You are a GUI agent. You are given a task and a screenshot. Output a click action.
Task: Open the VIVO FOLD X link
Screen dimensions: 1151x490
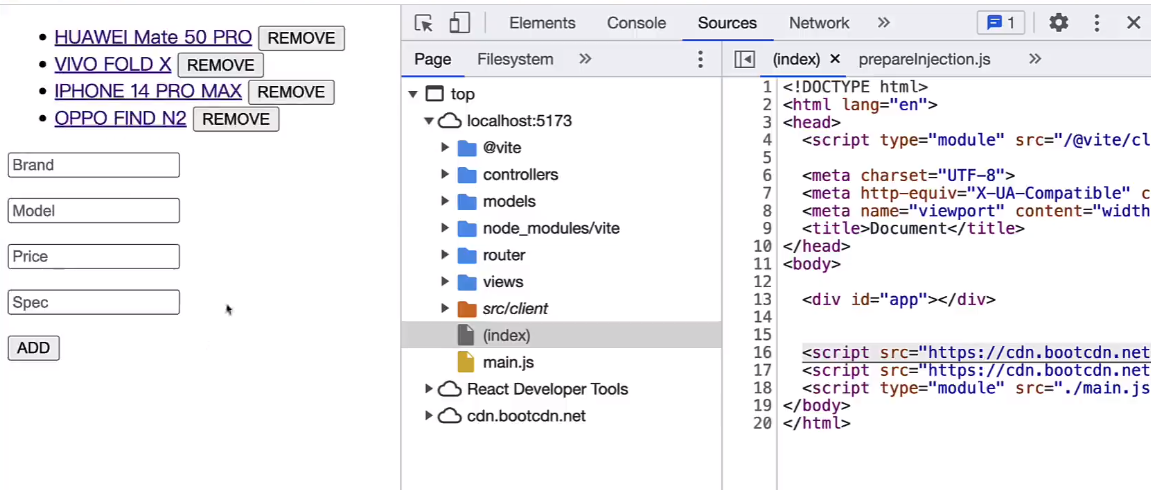pyautogui.click(x=113, y=65)
